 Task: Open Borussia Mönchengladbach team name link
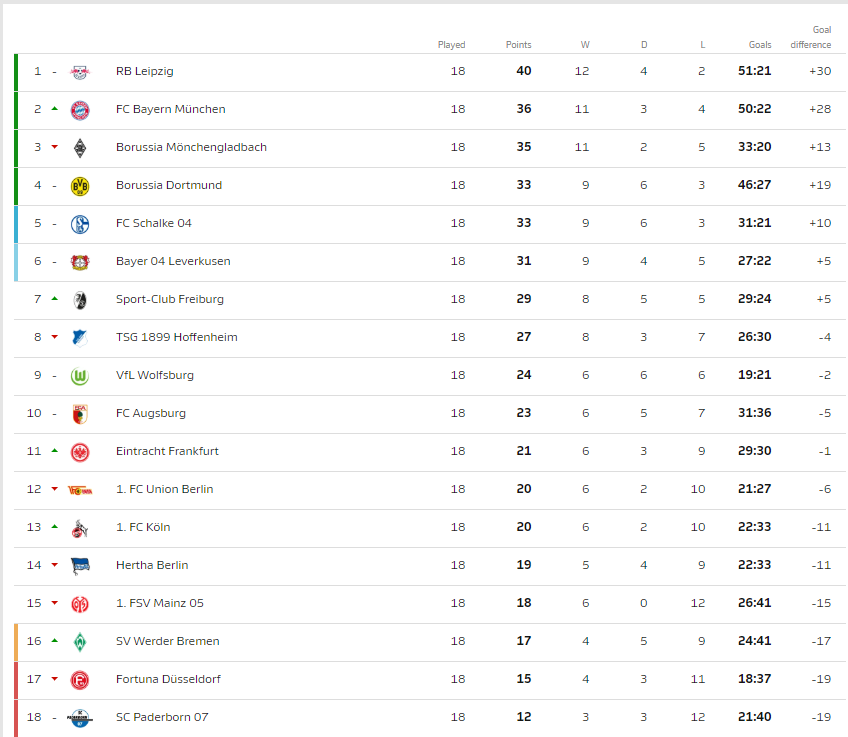(191, 147)
